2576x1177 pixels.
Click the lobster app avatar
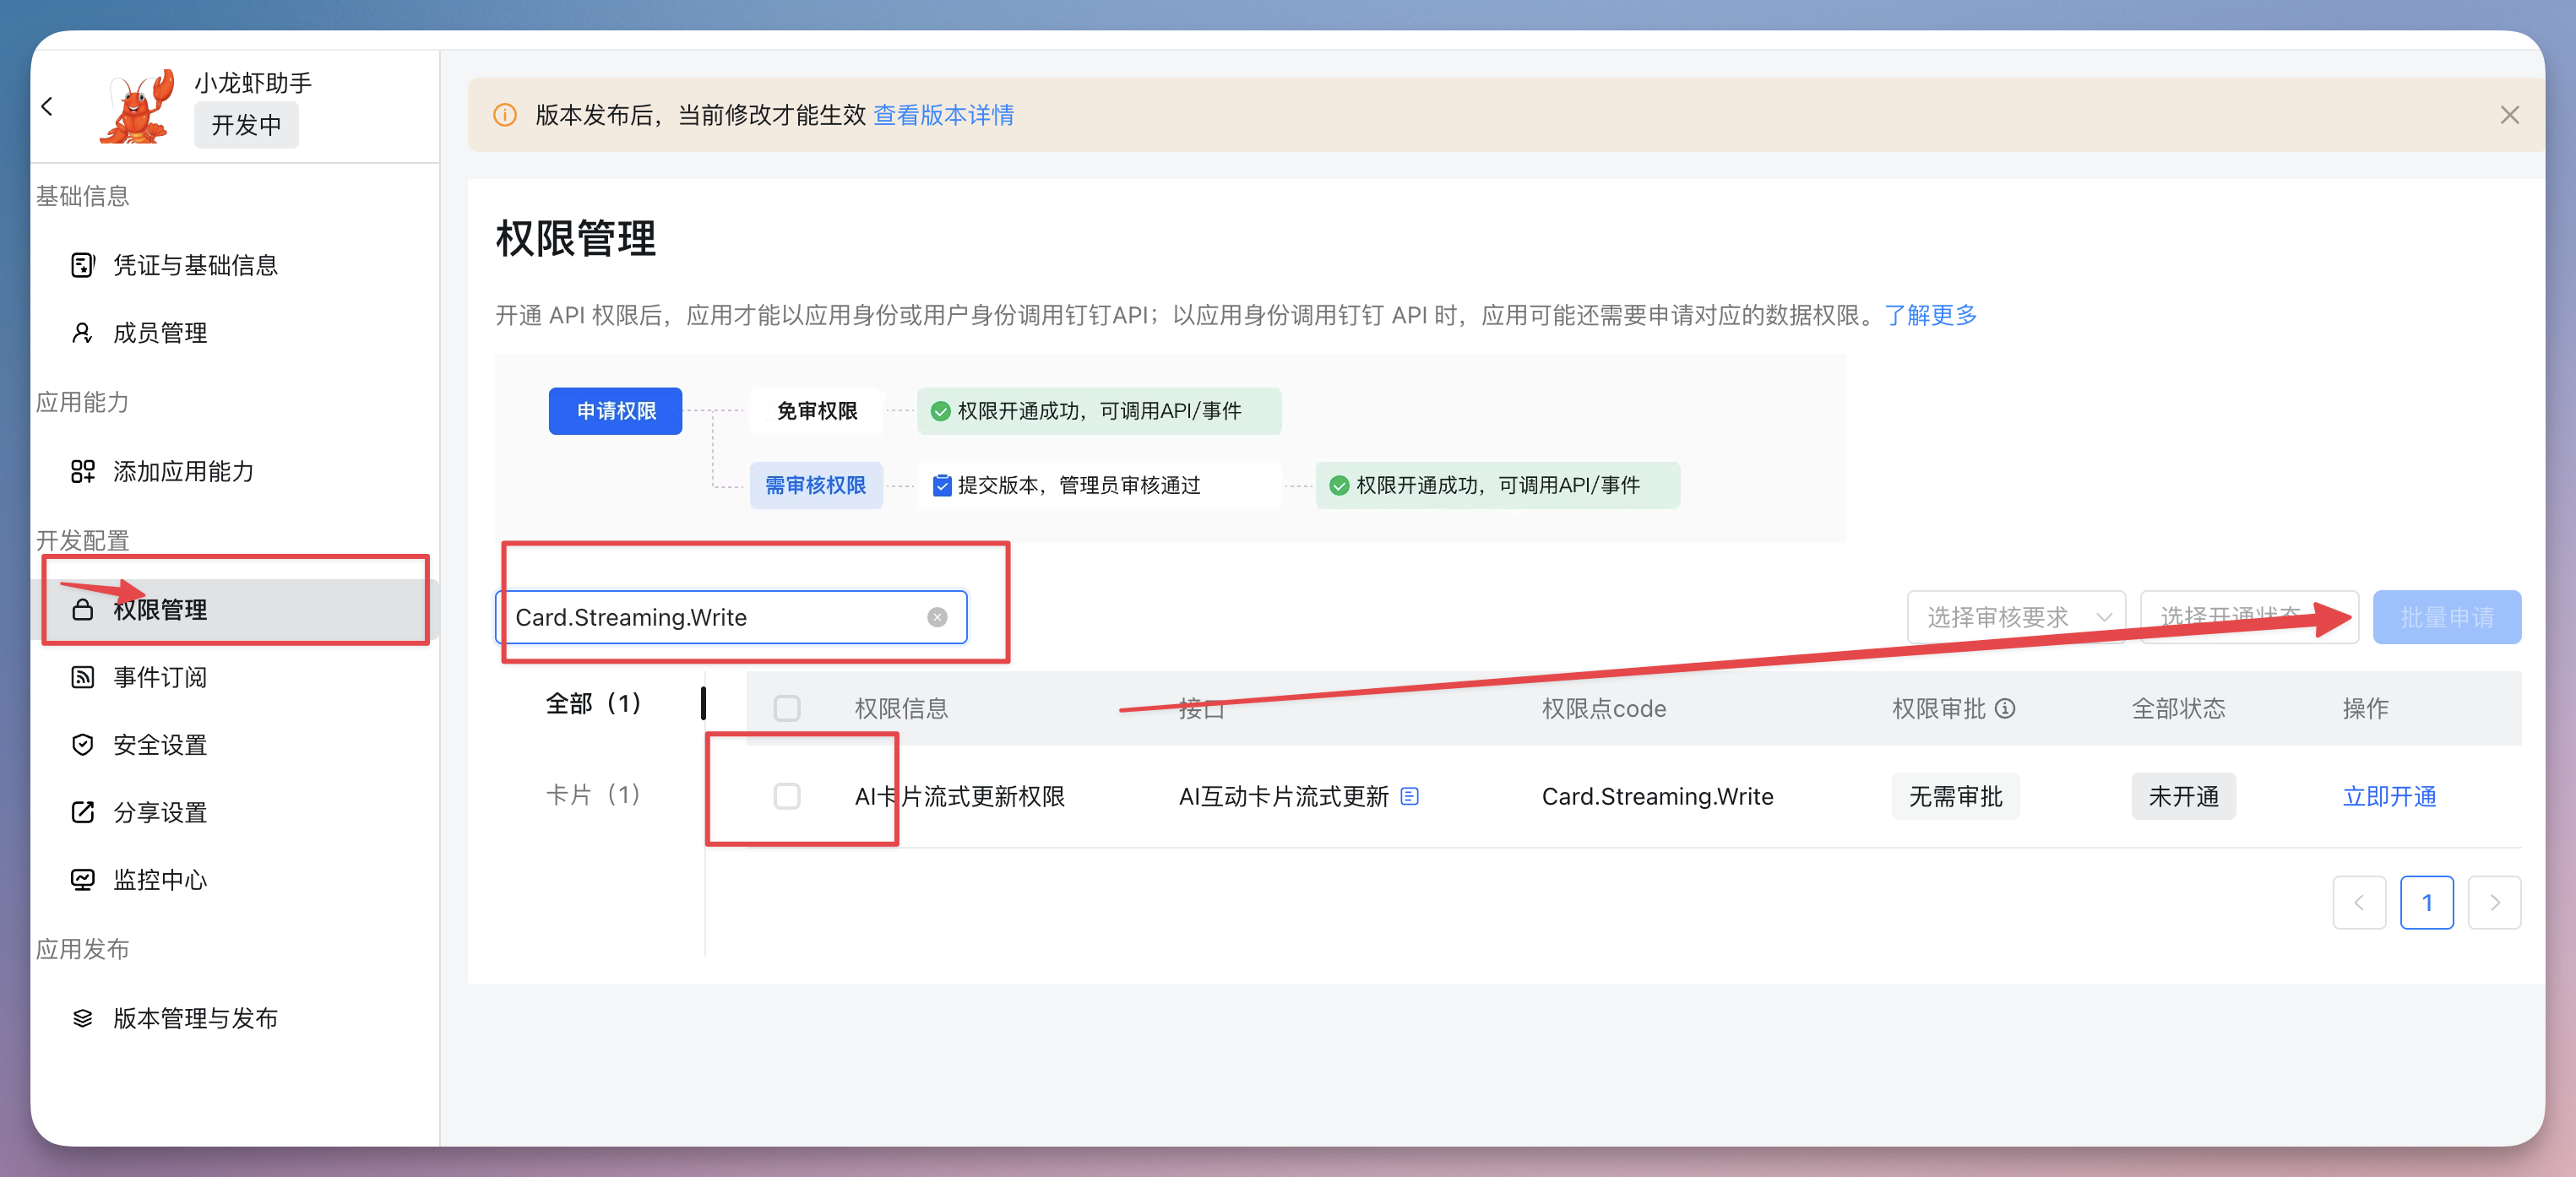(137, 107)
